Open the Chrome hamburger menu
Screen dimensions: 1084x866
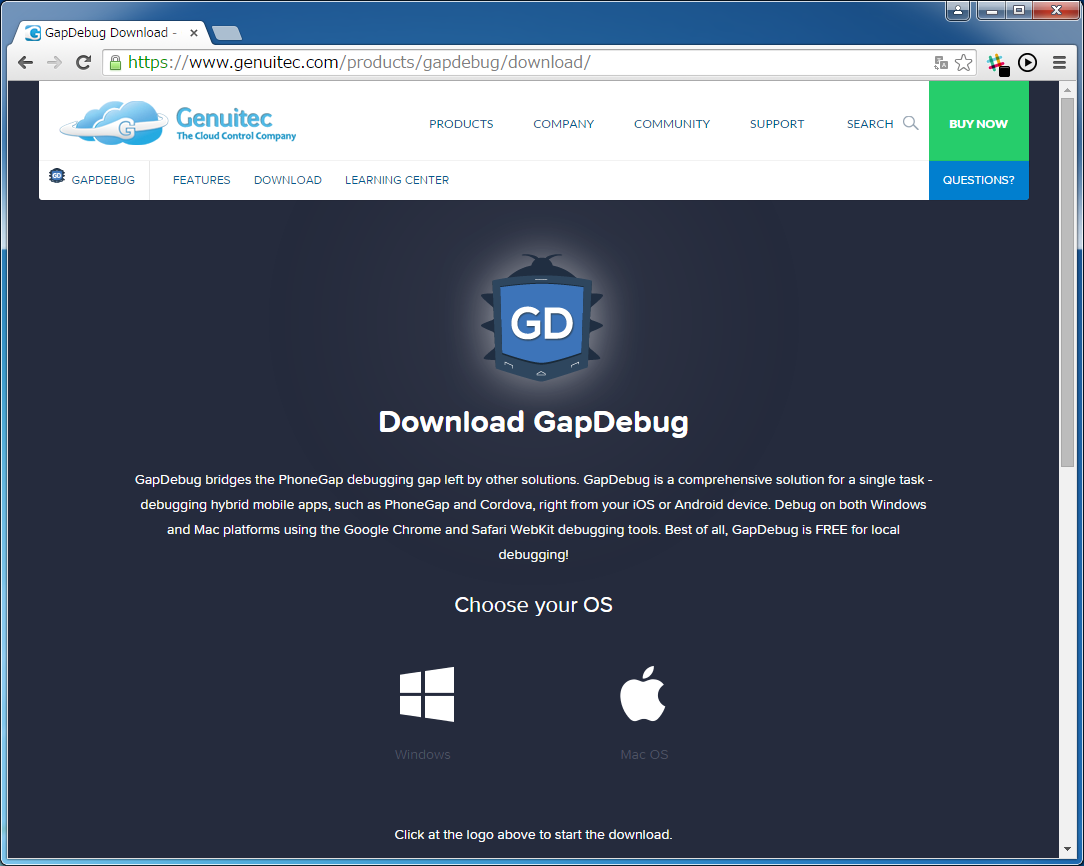coord(1059,63)
